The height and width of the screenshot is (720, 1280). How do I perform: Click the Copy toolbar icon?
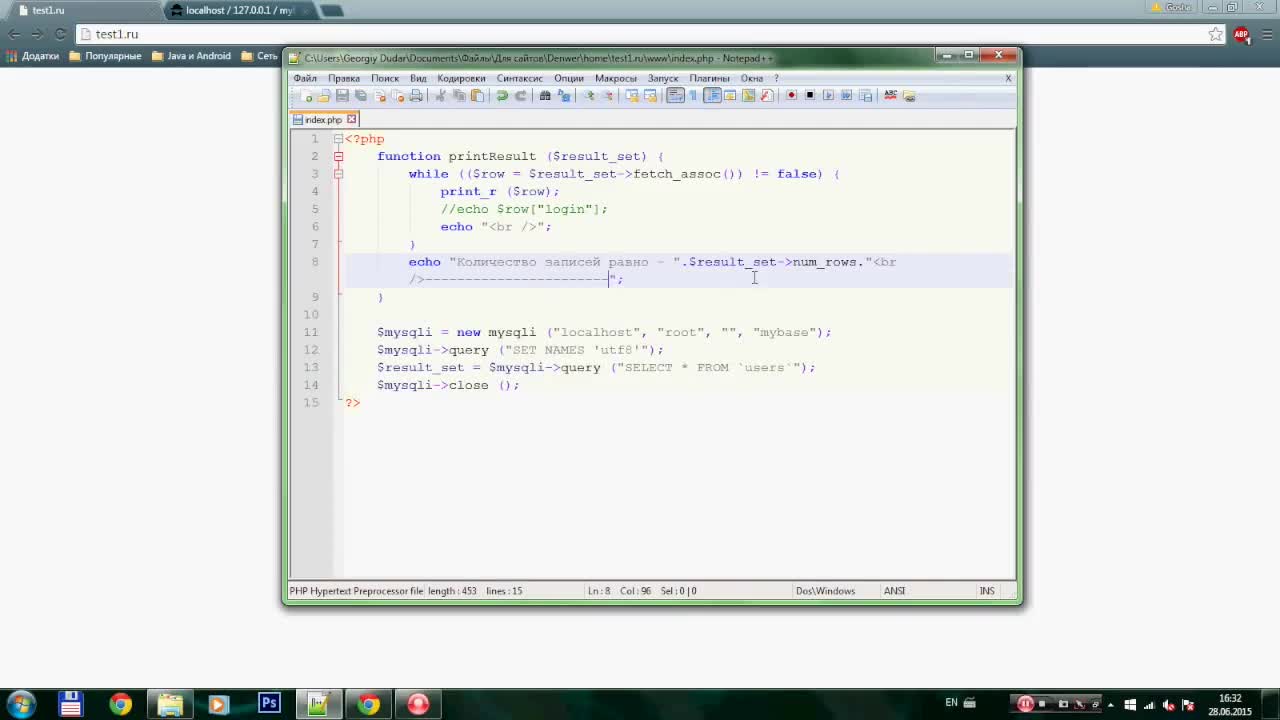459,96
